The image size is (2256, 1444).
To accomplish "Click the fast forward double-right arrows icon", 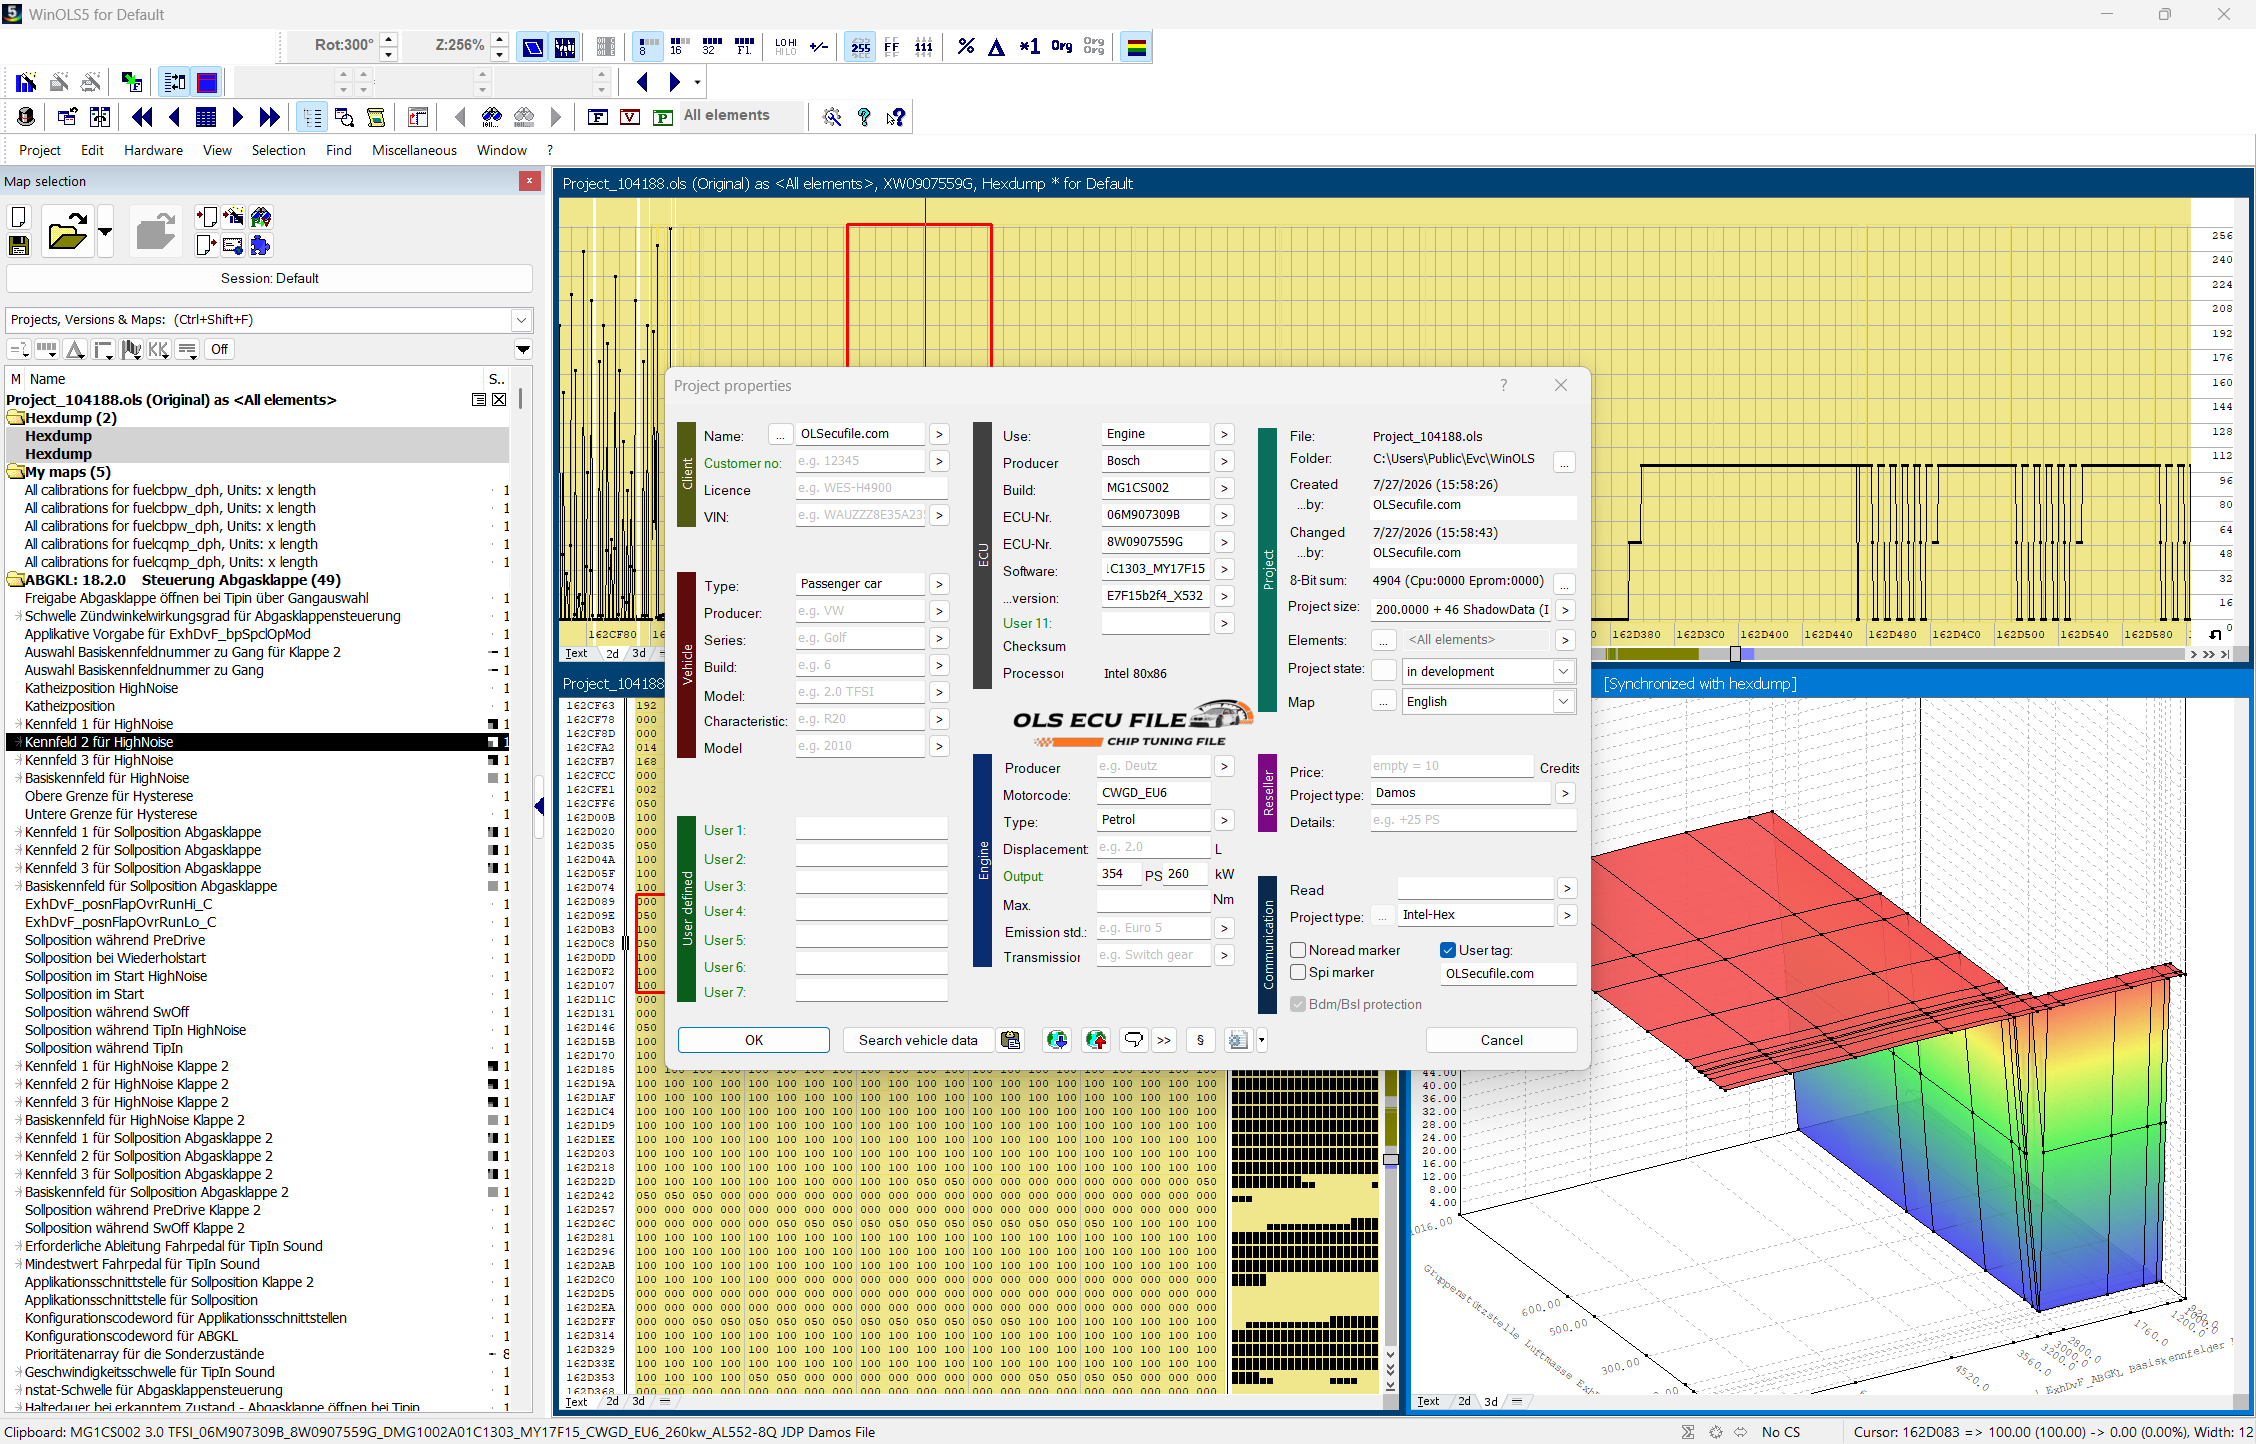I will pyautogui.click(x=270, y=117).
